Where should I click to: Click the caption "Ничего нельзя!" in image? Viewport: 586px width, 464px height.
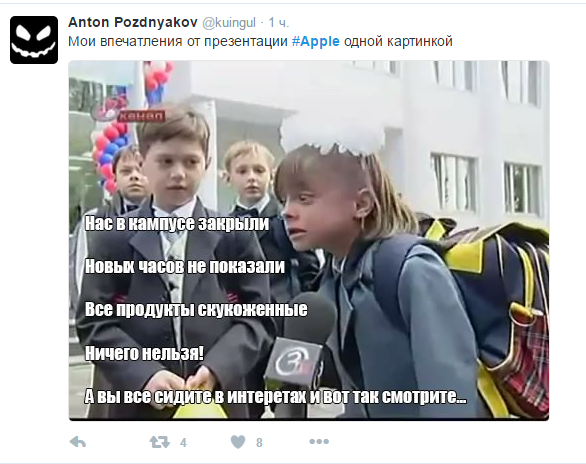[x=144, y=353]
